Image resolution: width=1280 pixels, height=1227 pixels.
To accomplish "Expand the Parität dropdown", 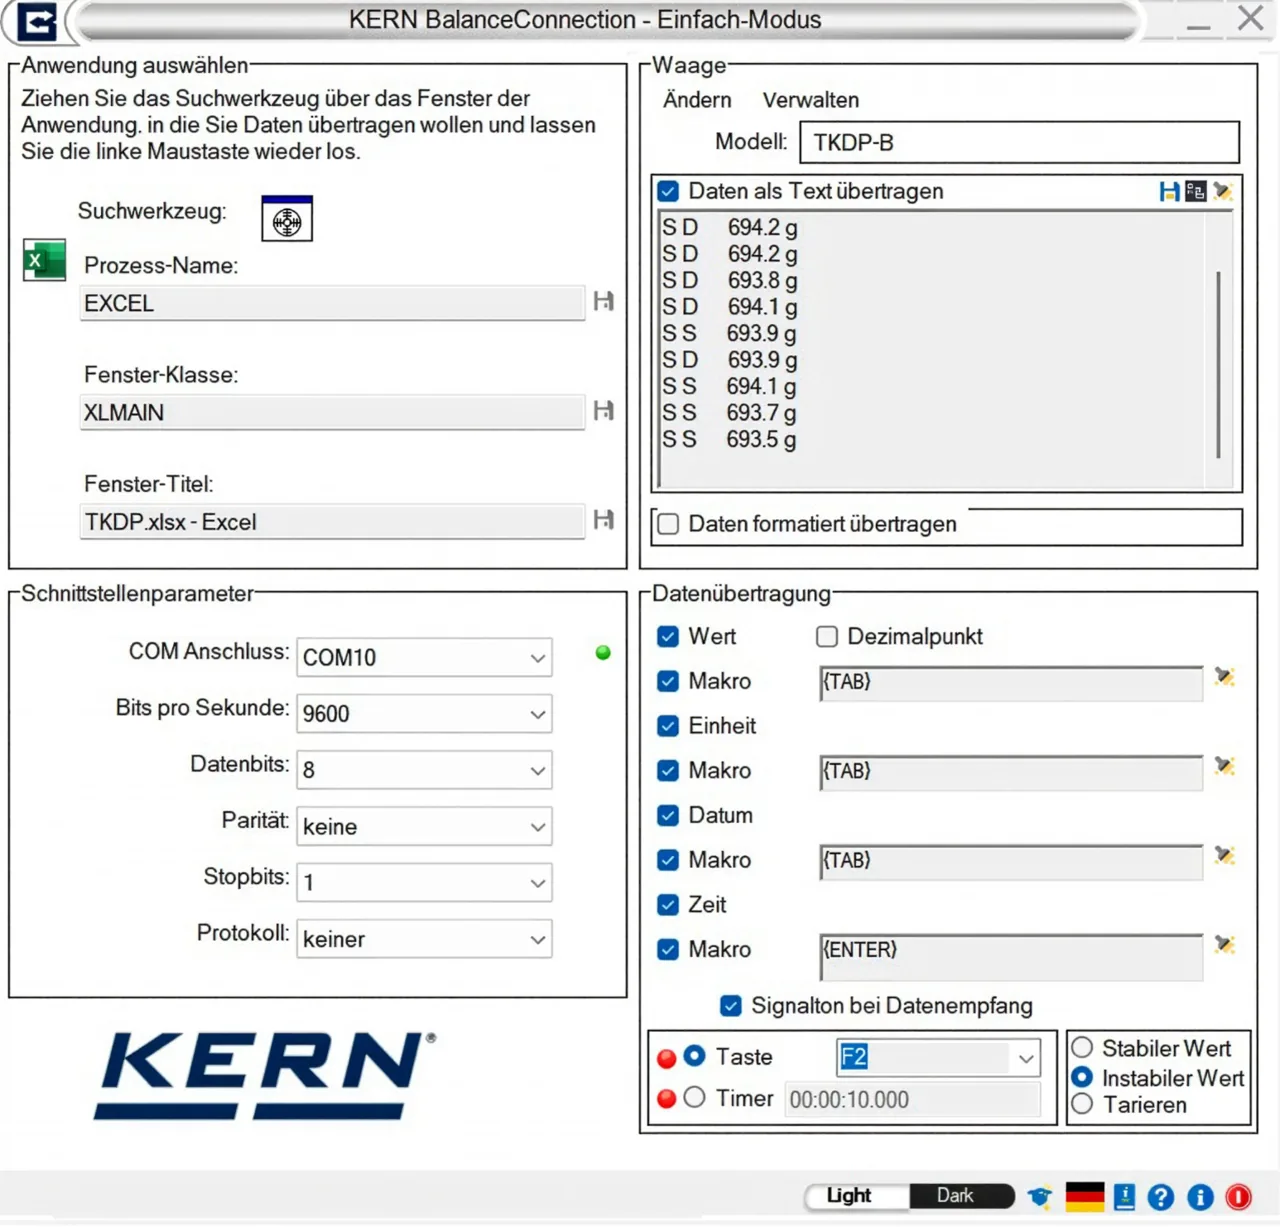I will point(424,826).
